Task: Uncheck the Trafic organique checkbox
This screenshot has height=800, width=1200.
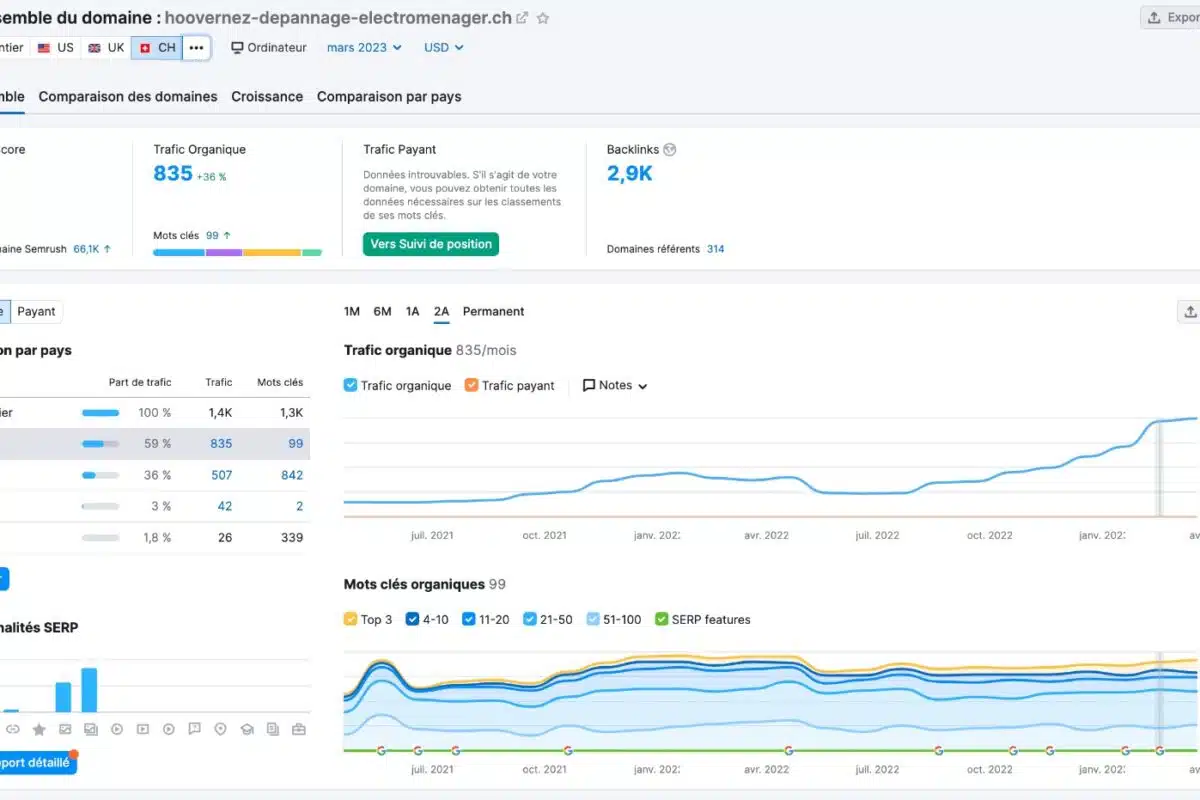Action: pyautogui.click(x=351, y=385)
